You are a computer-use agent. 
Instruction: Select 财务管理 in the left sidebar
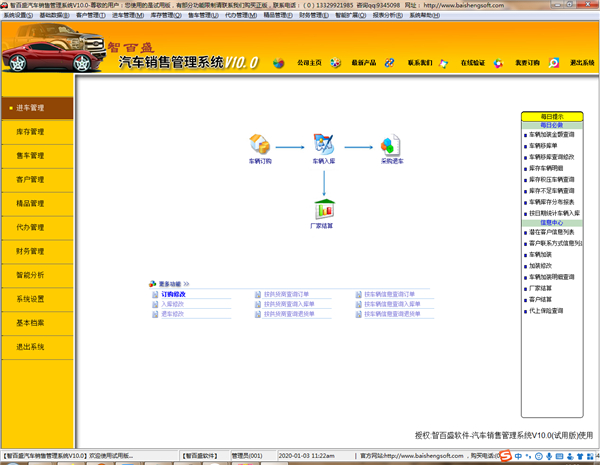coord(38,251)
